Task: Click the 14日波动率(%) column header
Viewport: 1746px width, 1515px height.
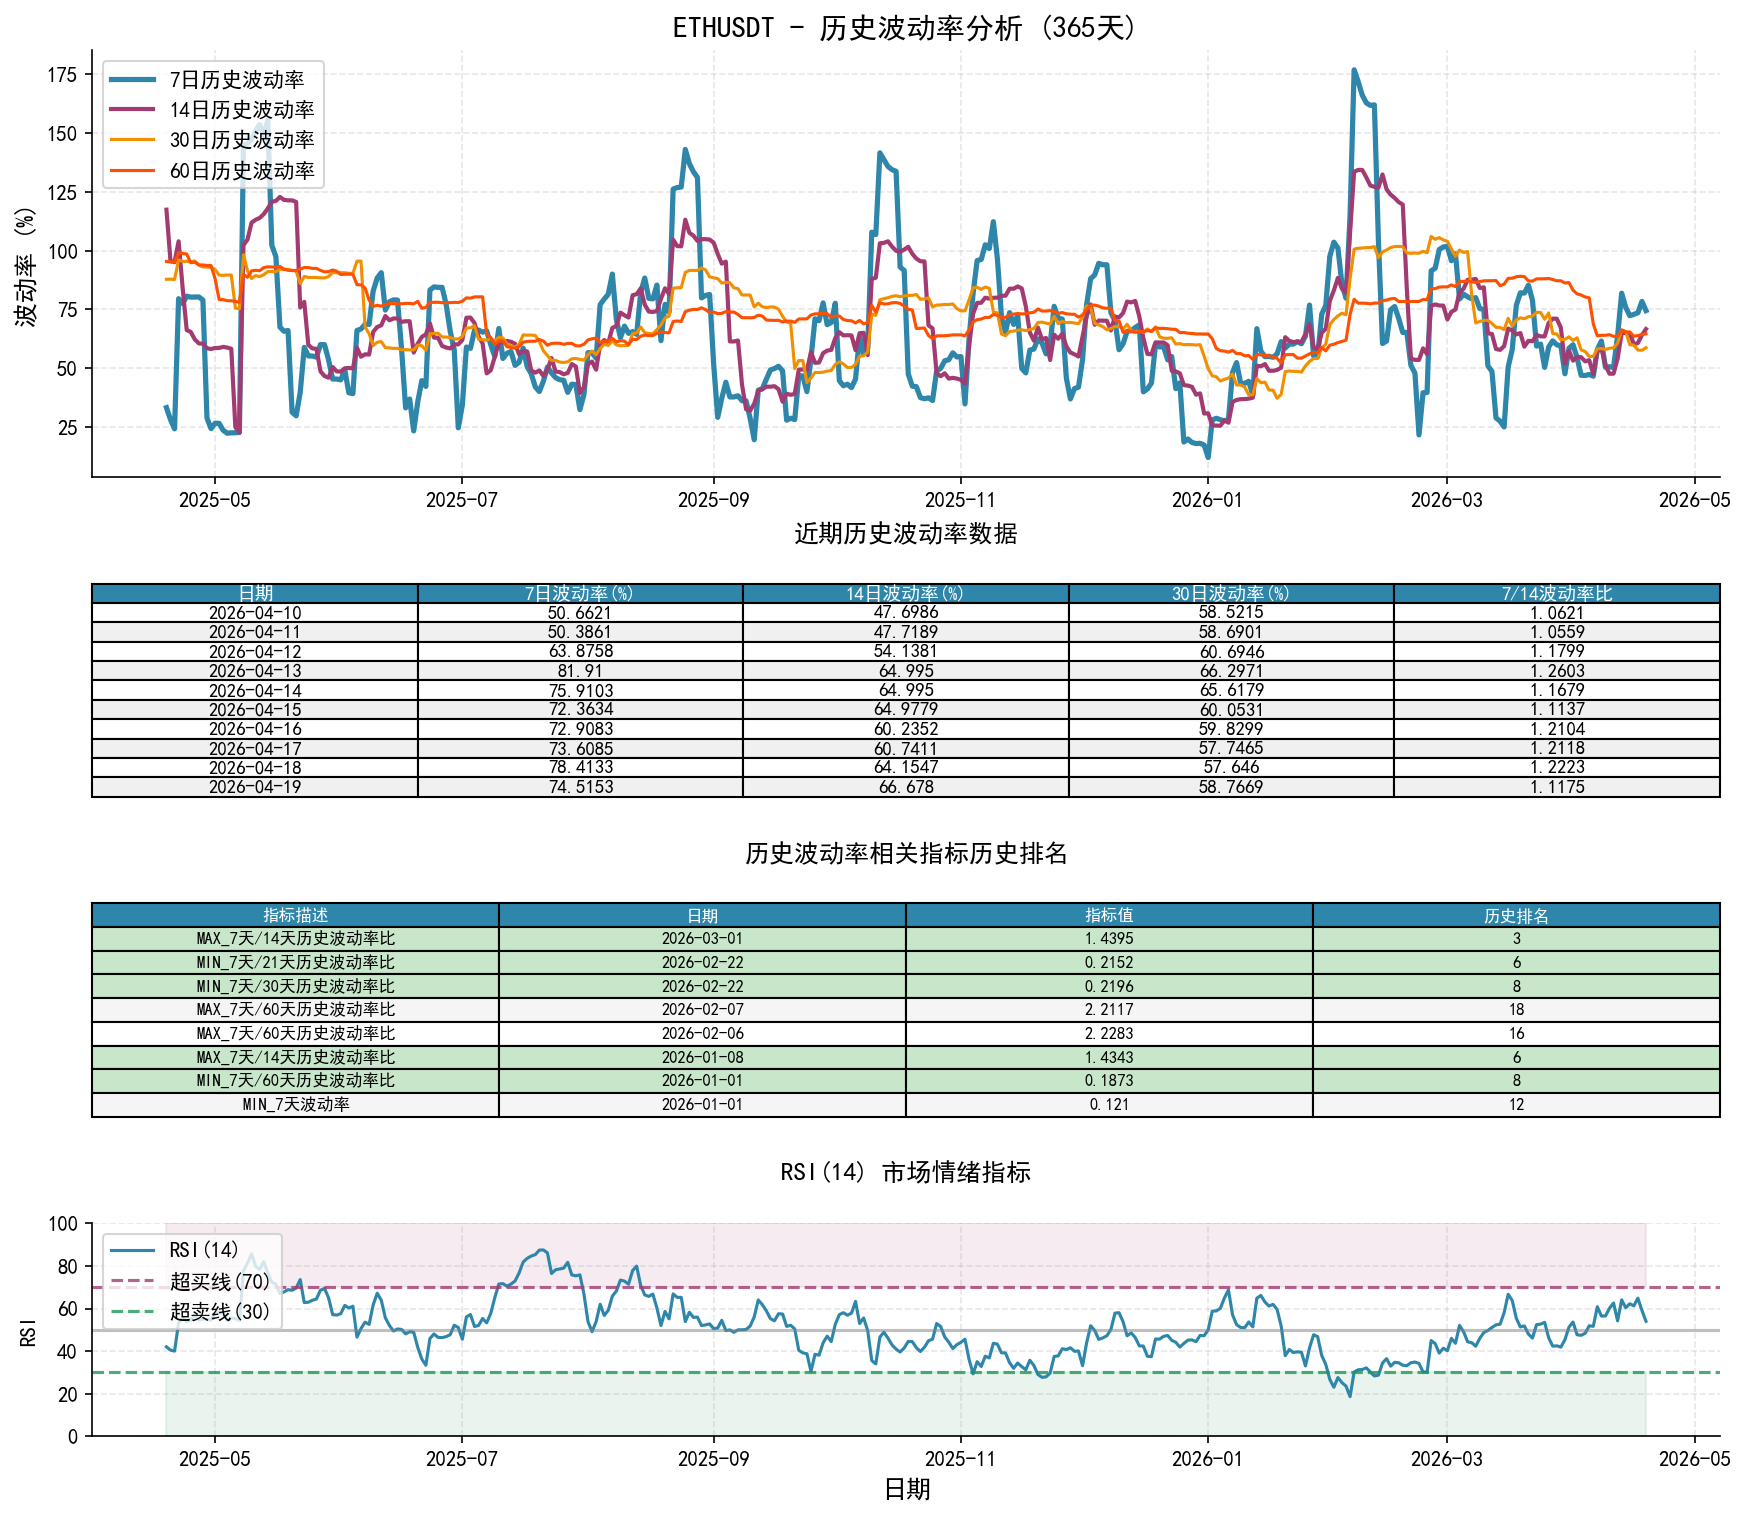Action: pos(906,594)
